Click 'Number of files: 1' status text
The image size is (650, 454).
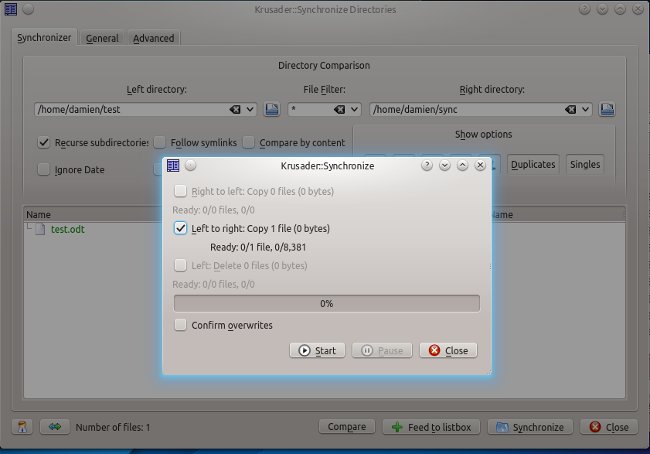(112, 427)
